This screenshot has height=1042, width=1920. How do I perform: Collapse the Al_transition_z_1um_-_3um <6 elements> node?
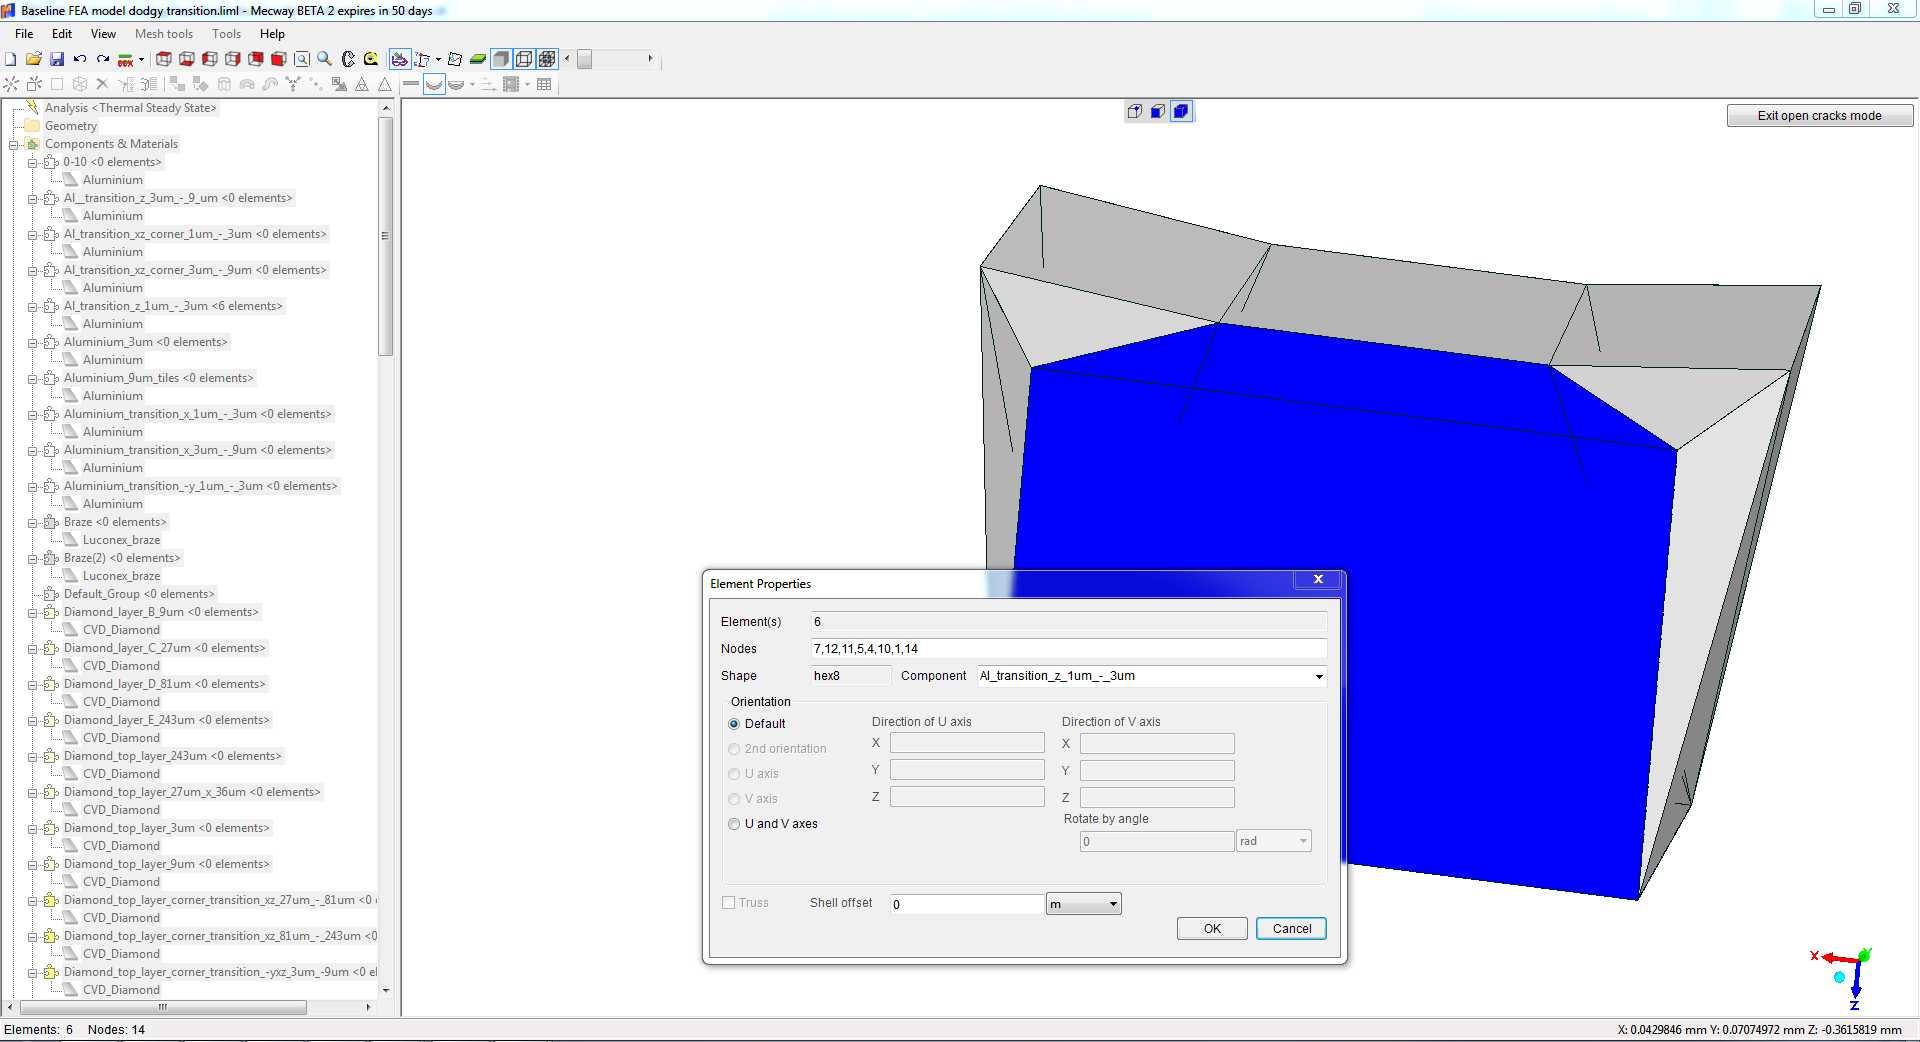tap(33, 306)
